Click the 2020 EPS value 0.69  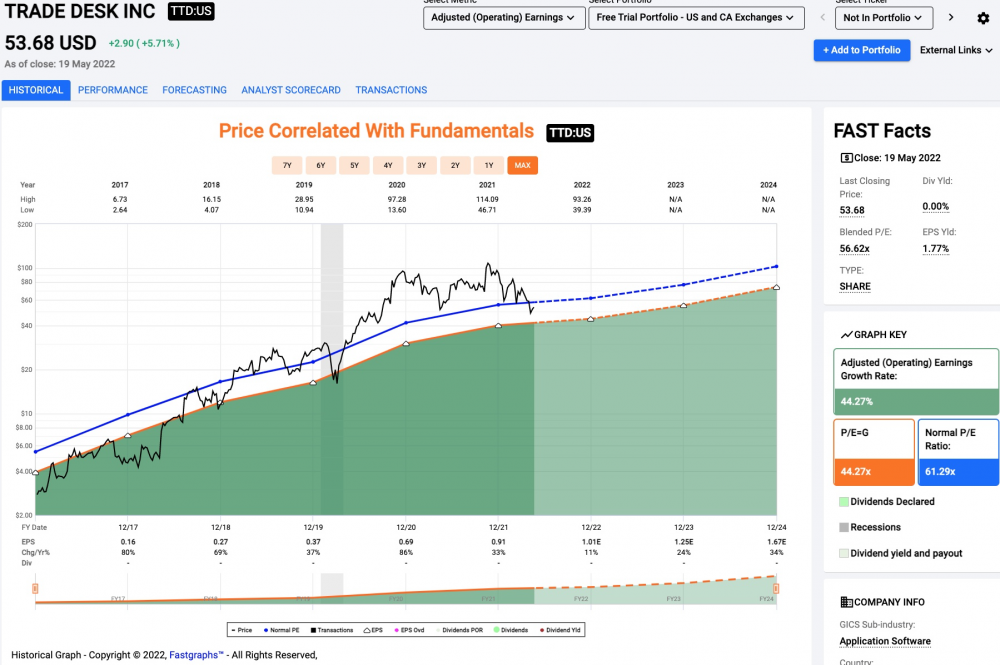(406, 542)
